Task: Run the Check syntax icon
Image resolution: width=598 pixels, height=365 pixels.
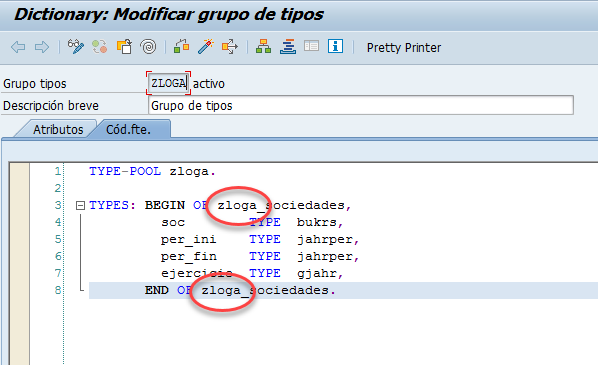Action: (x=182, y=47)
